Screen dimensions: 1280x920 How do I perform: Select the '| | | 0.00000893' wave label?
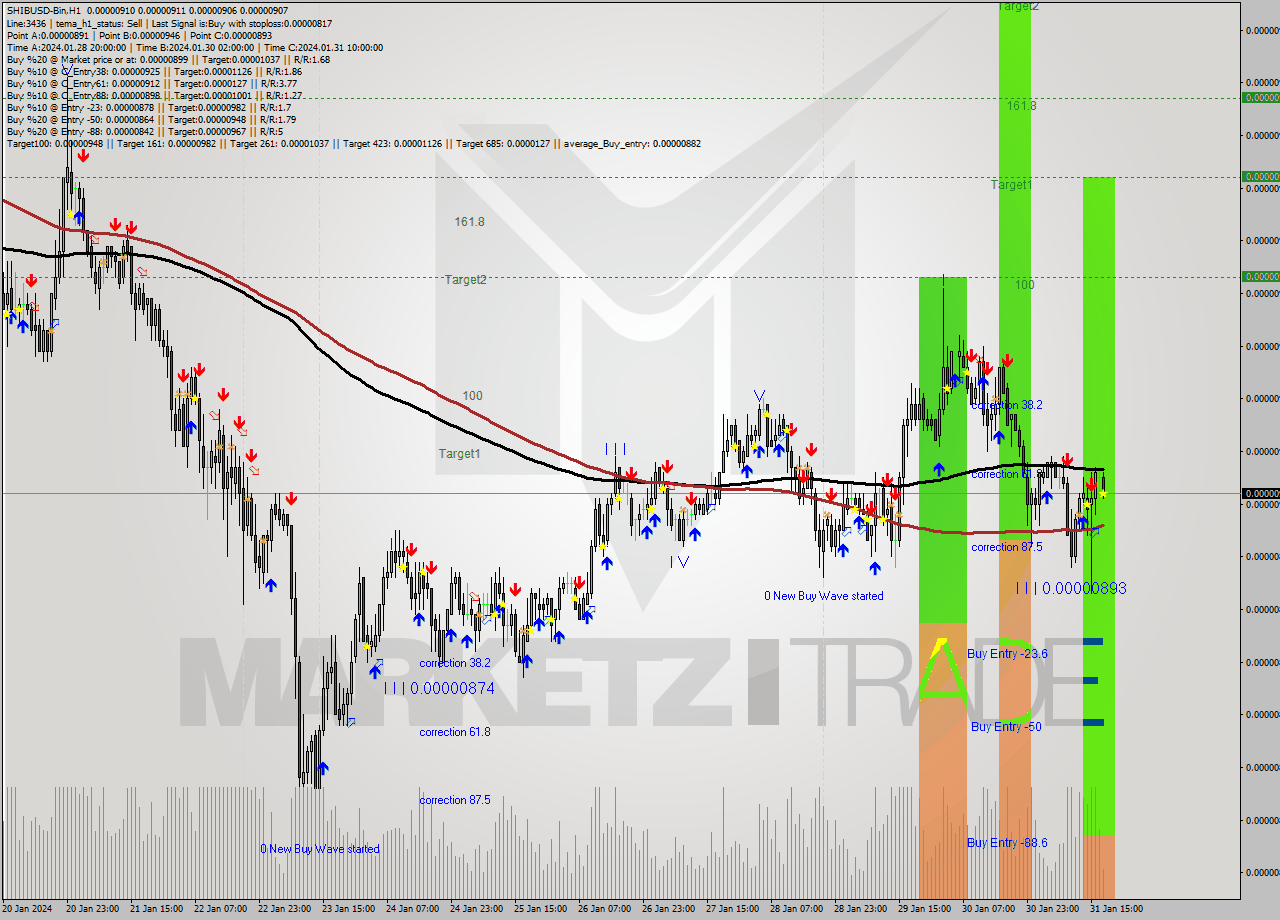click(x=1071, y=589)
